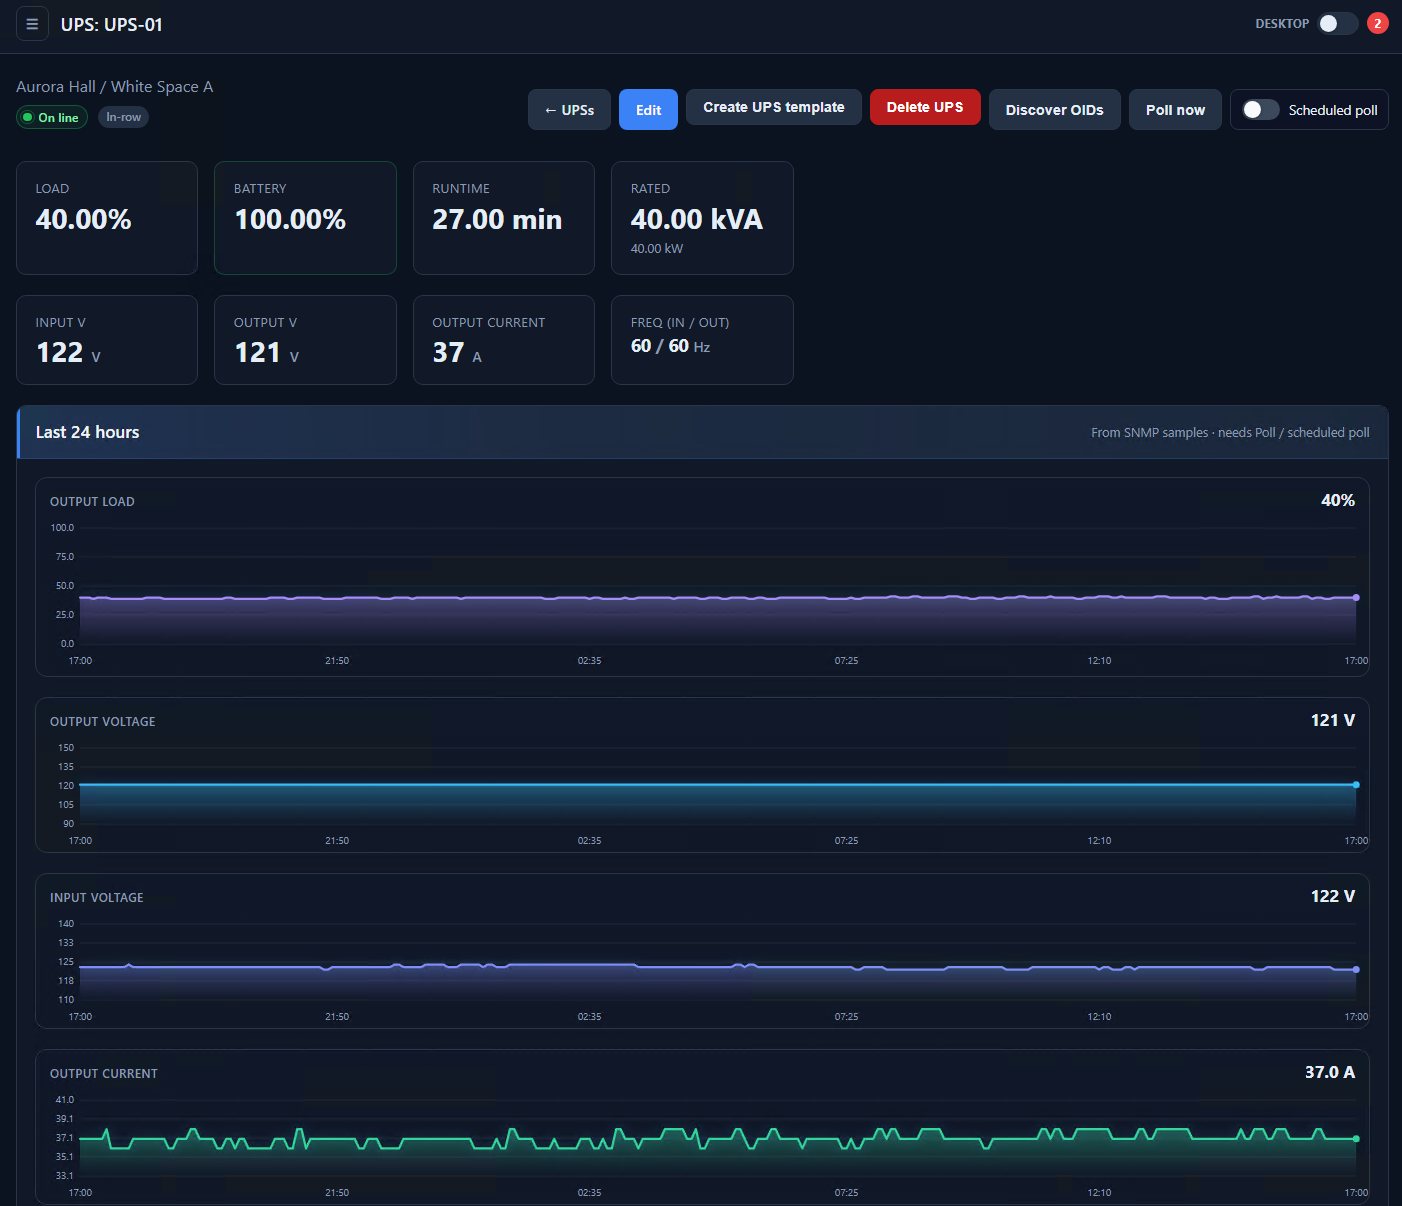Click the RATED 40.00 kVA card
Screen dimensions: 1402x1206
[702, 218]
